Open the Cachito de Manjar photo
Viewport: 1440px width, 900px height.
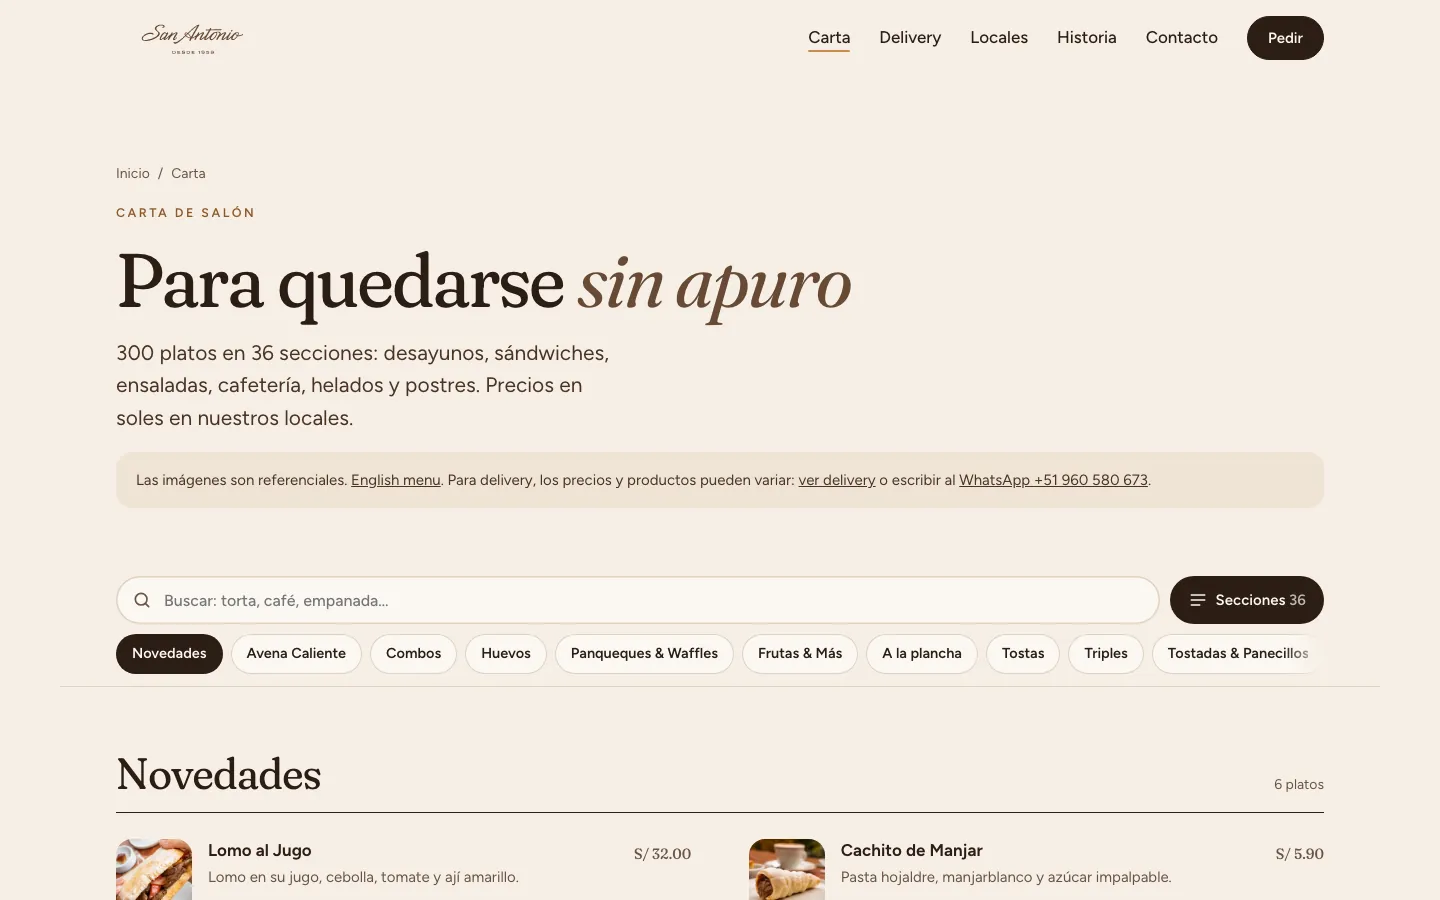click(787, 870)
